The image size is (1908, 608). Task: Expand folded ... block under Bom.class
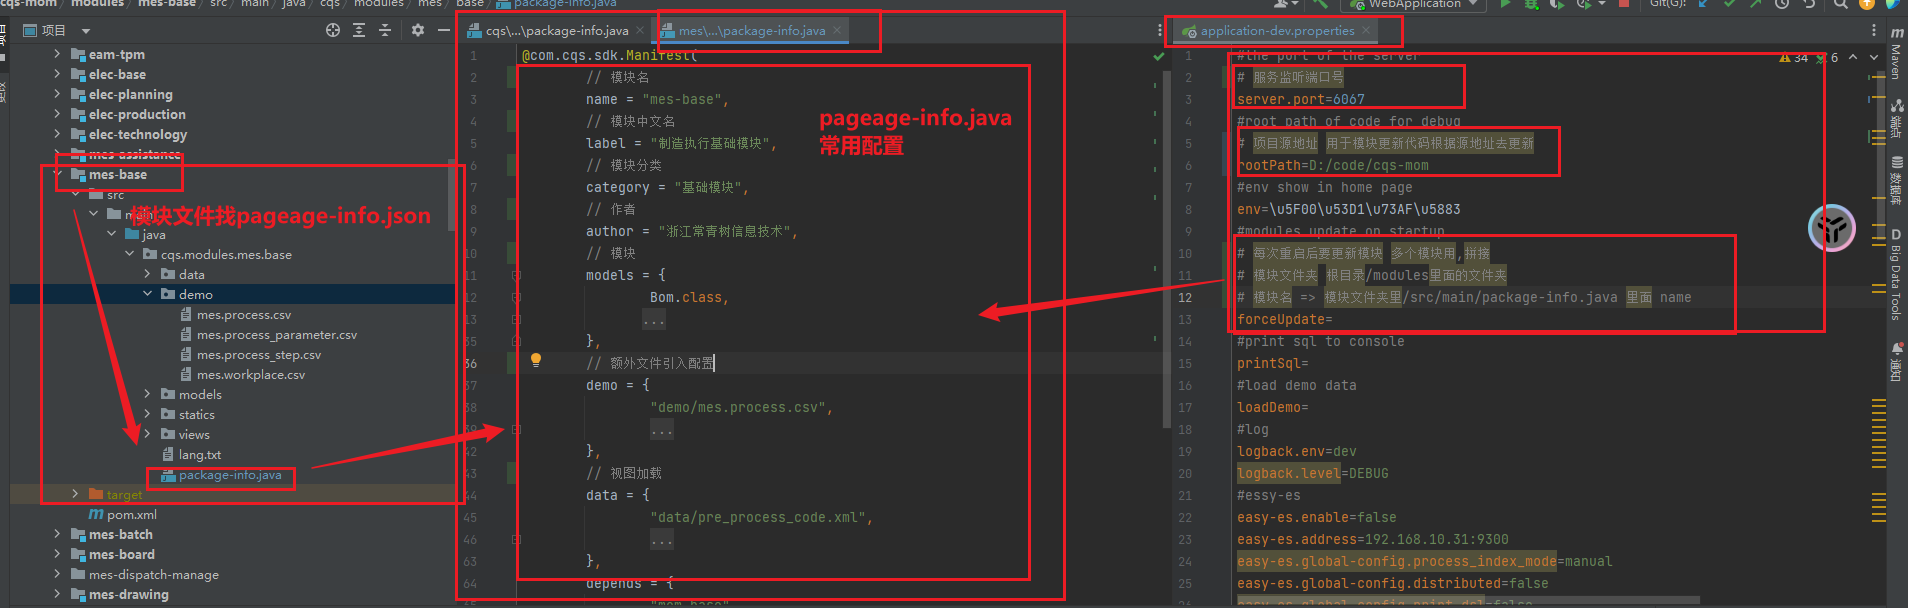[x=654, y=320]
